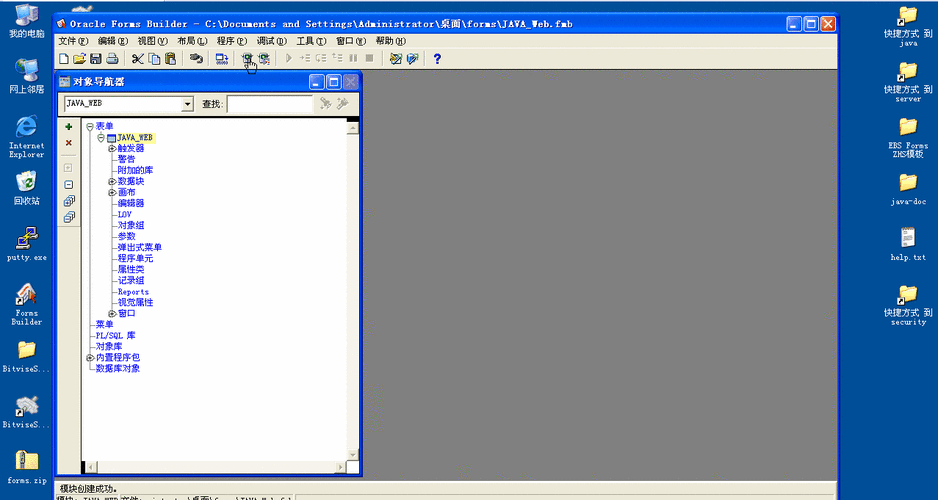
Task: Expand the 数据块 tree node
Action: [112, 181]
